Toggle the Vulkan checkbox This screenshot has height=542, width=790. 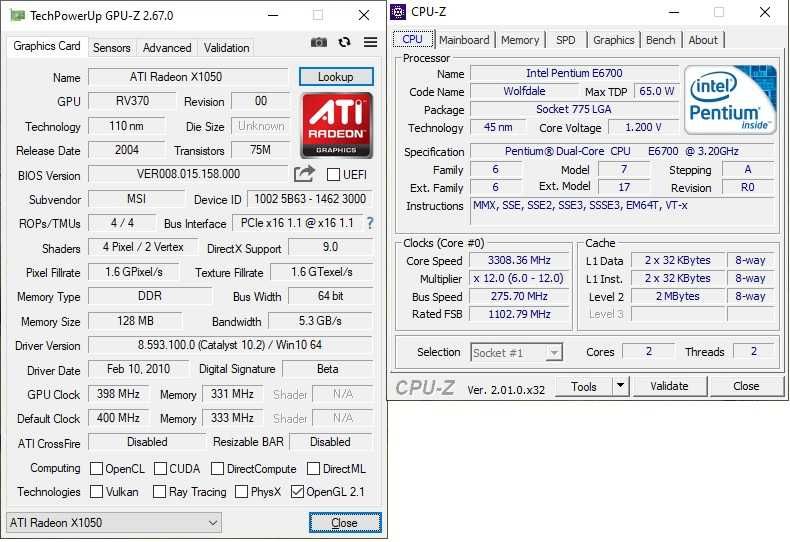[x=96, y=491]
